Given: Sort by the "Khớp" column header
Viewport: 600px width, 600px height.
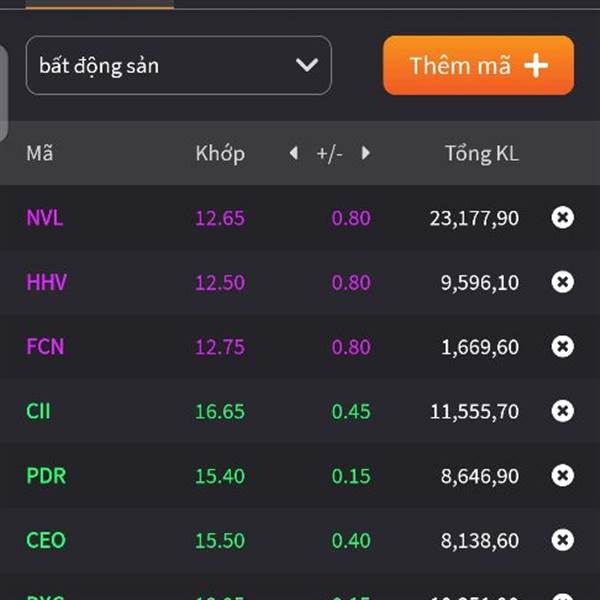Looking at the screenshot, I should (x=220, y=153).
